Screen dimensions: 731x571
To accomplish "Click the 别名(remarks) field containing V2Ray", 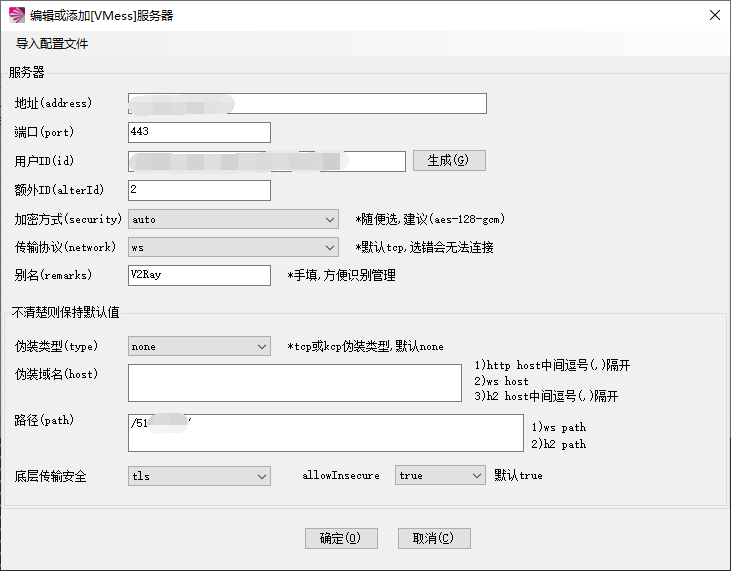I will [199, 275].
